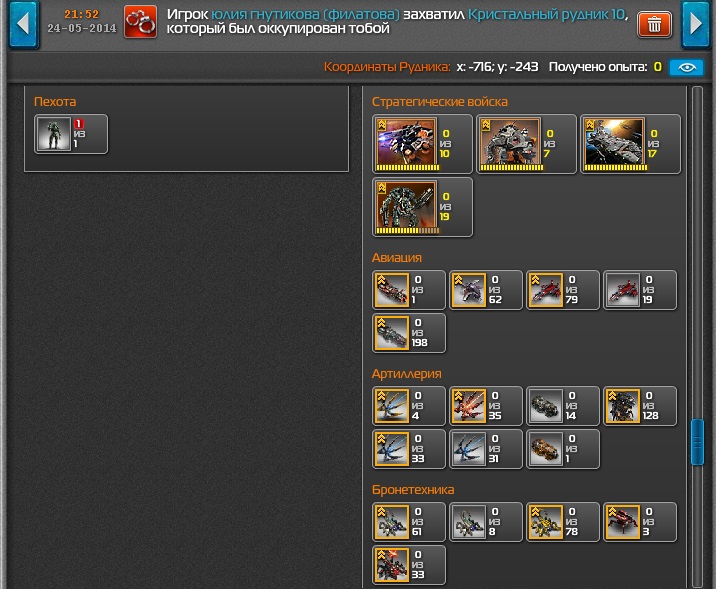Select strategic cruiser unit 0 of 17
This screenshot has height=589, width=716.
[x=631, y=144]
